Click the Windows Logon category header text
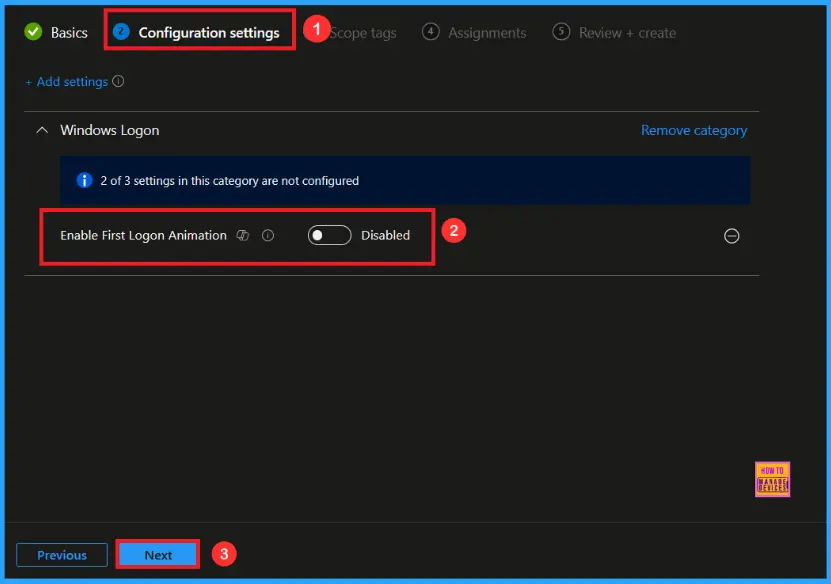831x584 pixels. [109, 130]
